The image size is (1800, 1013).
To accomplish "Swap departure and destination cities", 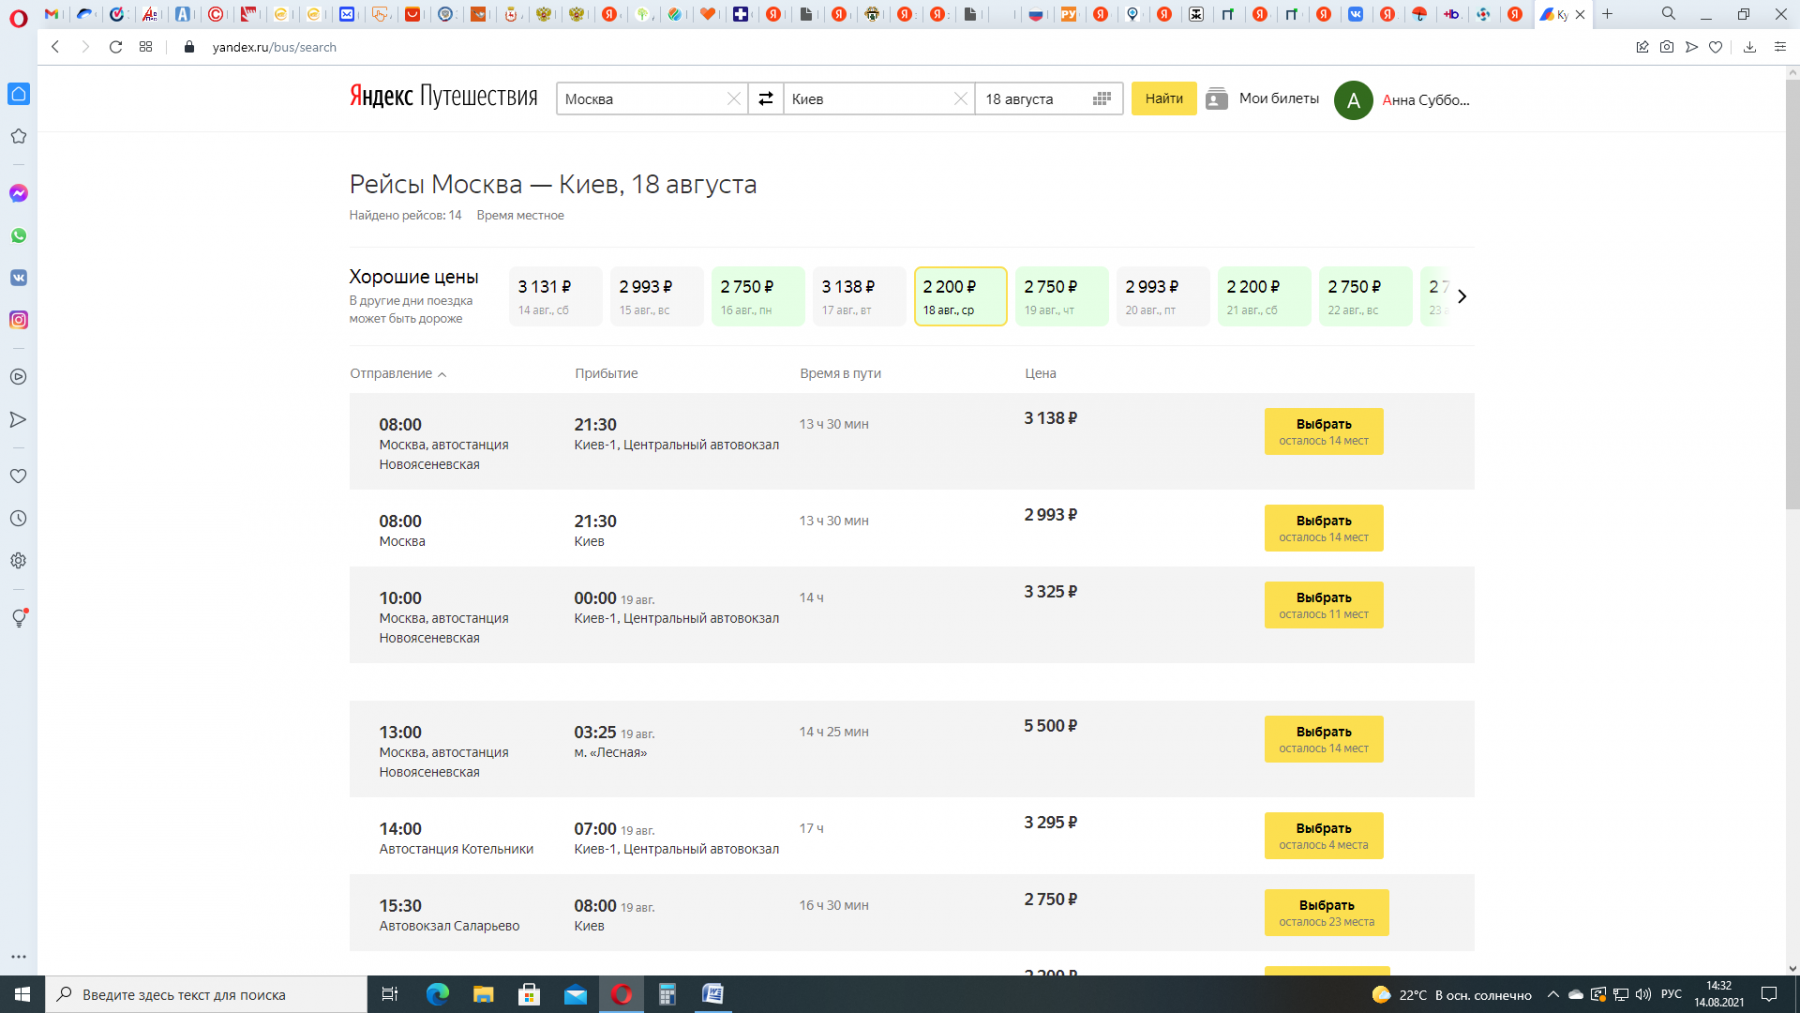I will [765, 98].
